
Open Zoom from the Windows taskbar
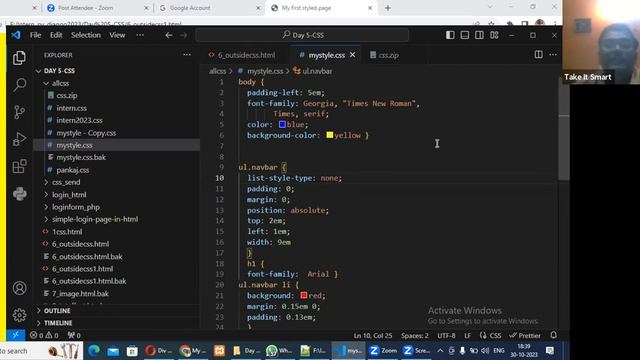(x=383, y=351)
